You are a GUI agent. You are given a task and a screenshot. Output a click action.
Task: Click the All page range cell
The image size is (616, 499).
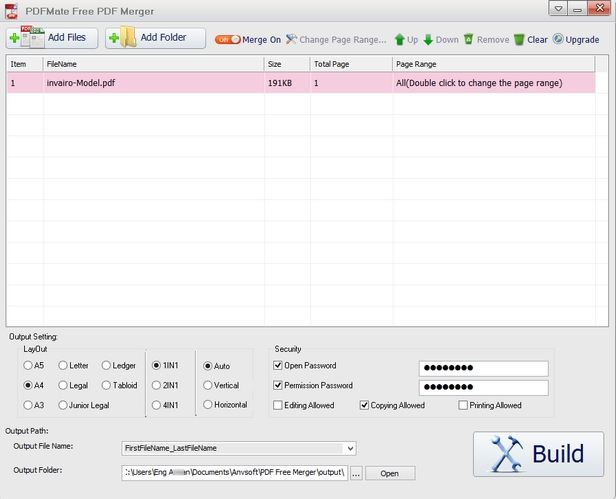[494, 83]
